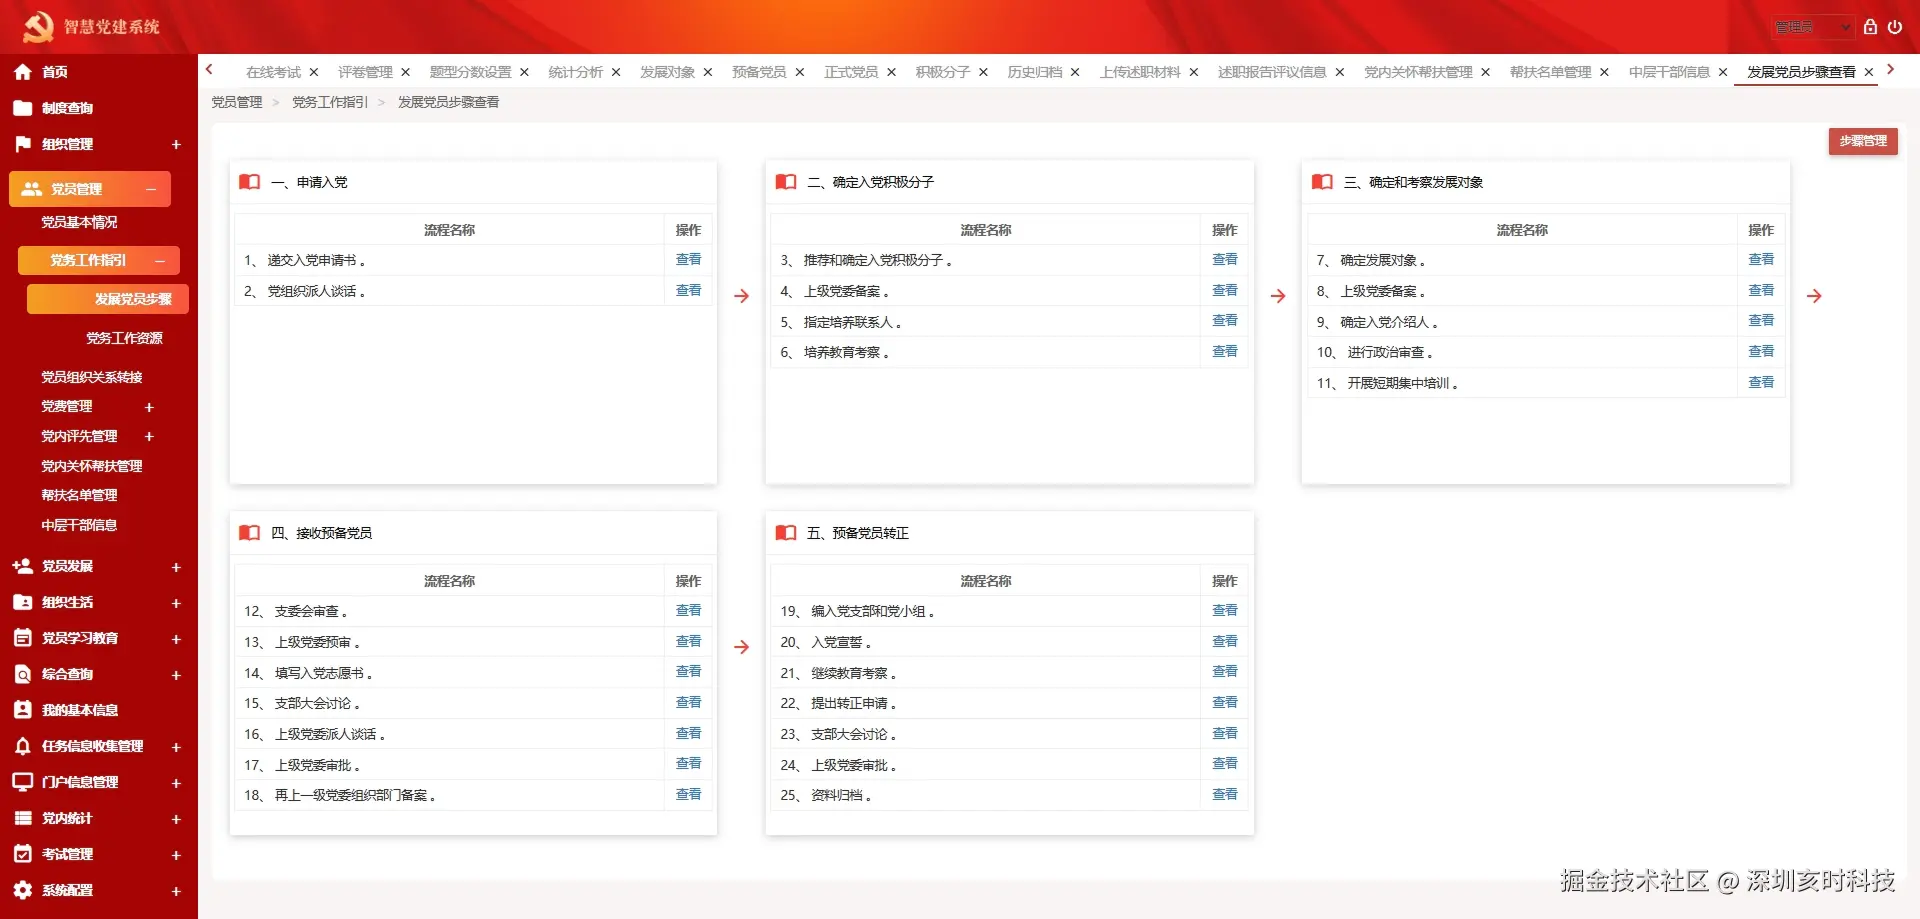Click the lock icon in the header
Image resolution: width=1920 pixels, height=919 pixels.
(x=1870, y=27)
